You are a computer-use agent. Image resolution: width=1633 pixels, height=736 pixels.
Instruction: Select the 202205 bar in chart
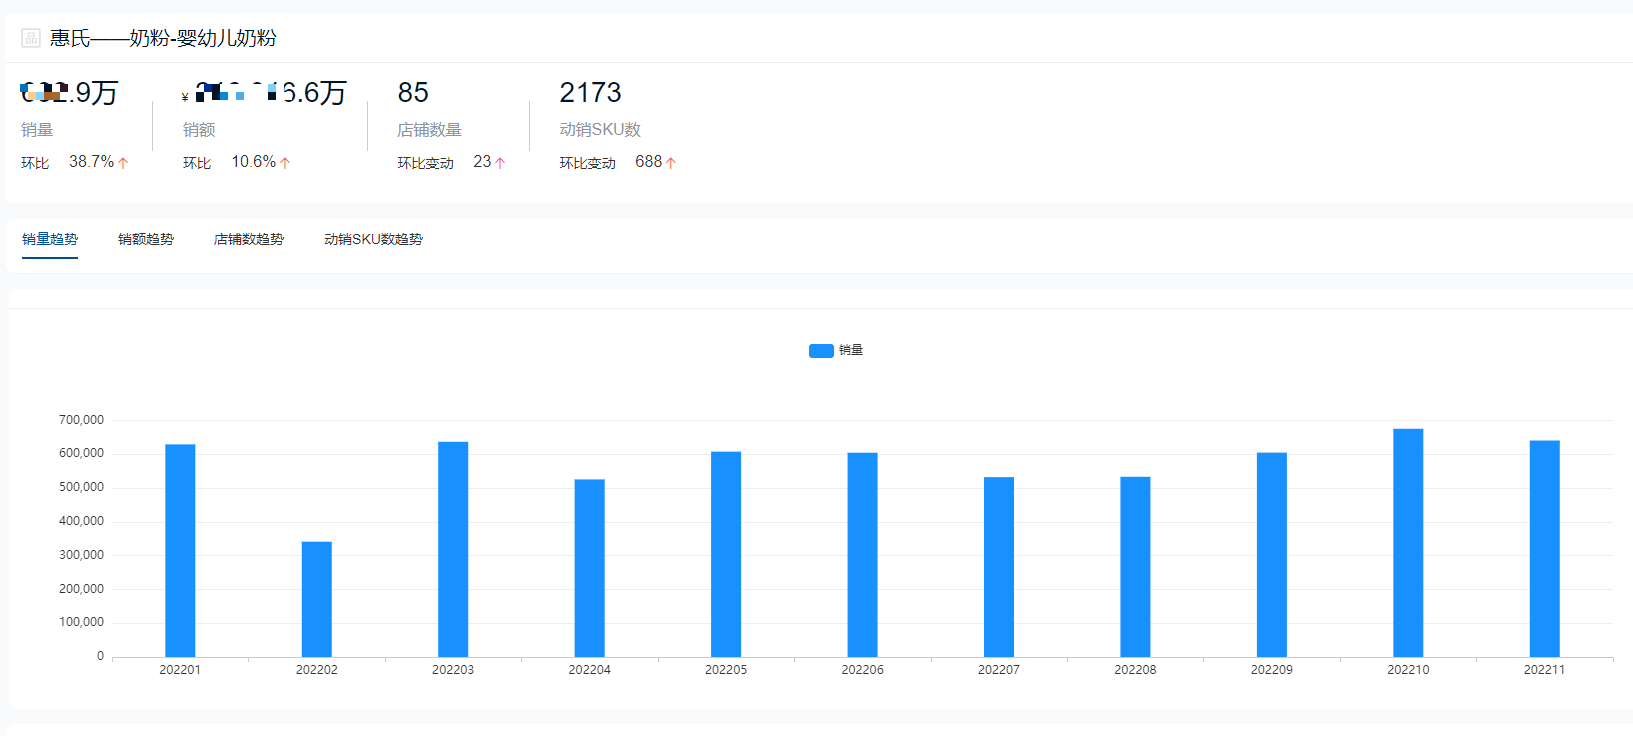click(x=726, y=554)
